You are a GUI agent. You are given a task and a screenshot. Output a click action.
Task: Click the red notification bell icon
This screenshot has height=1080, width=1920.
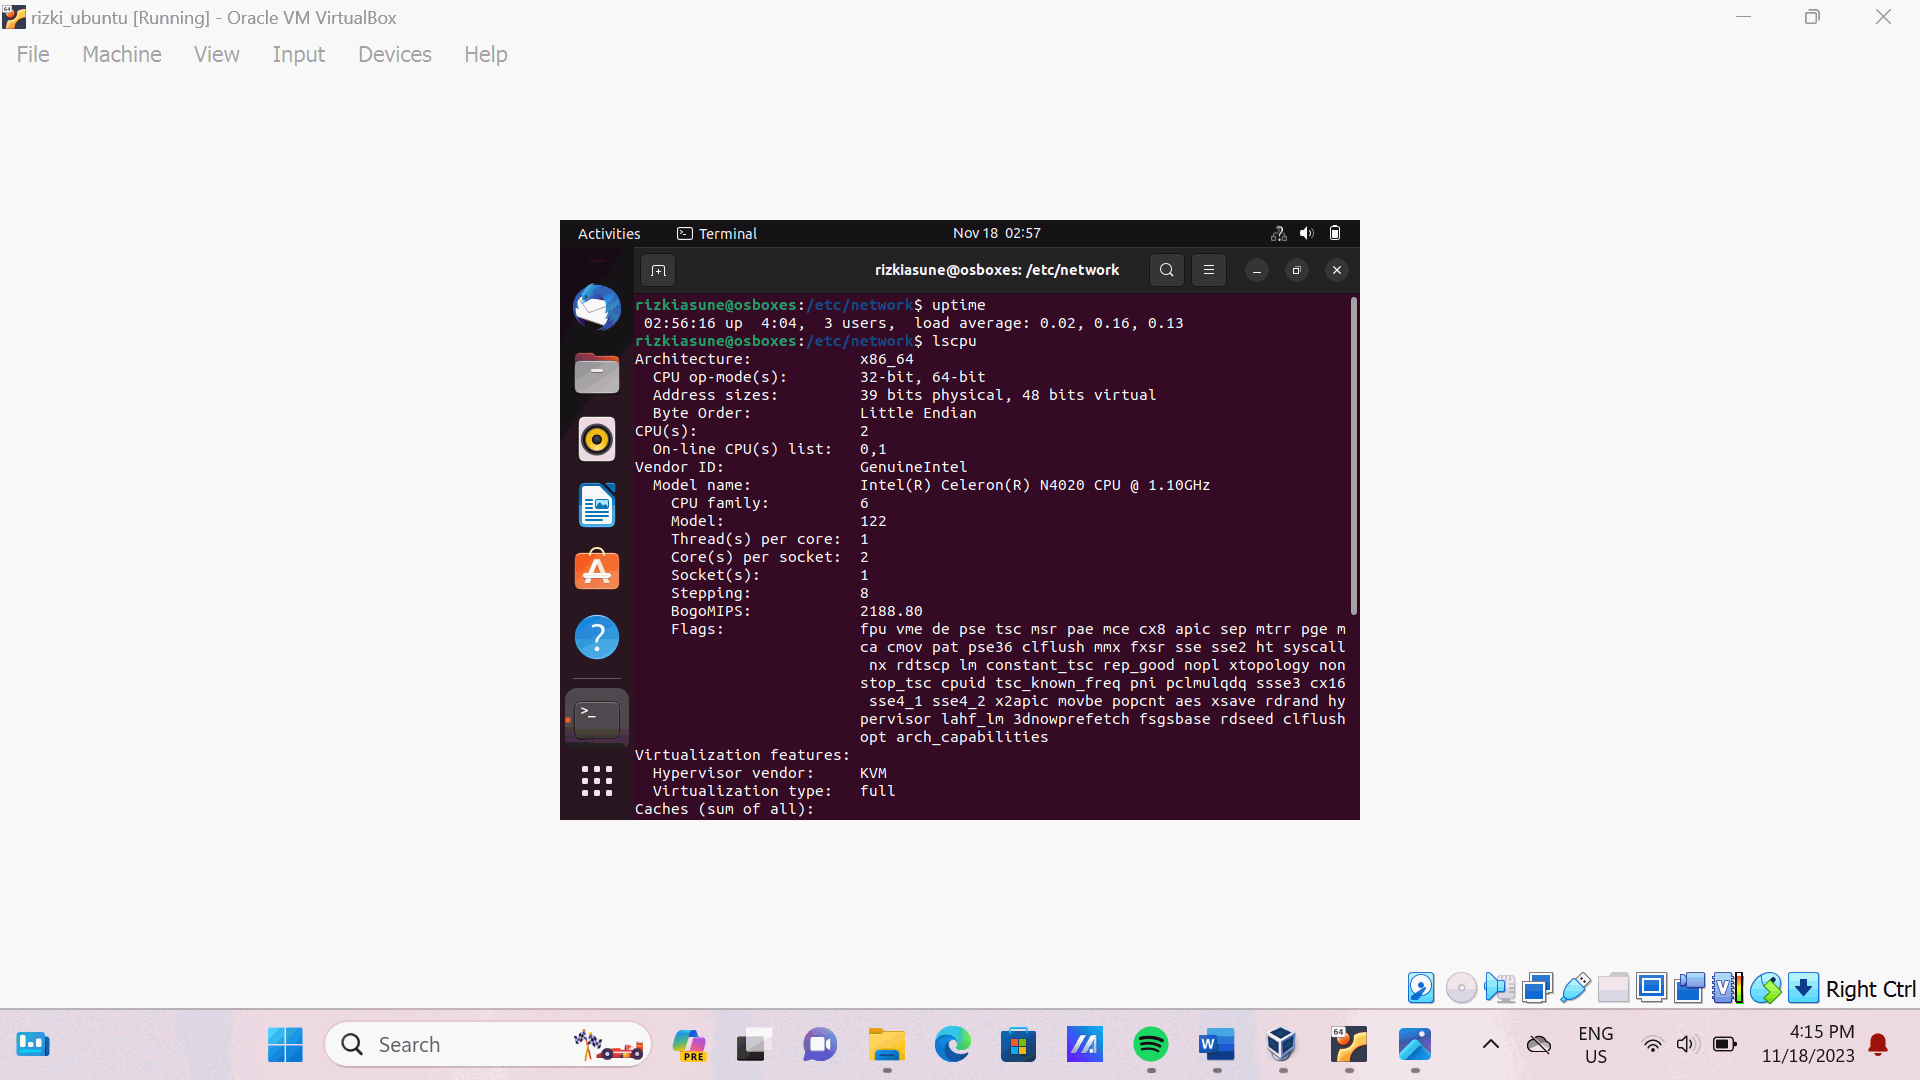pos(1878,1045)
